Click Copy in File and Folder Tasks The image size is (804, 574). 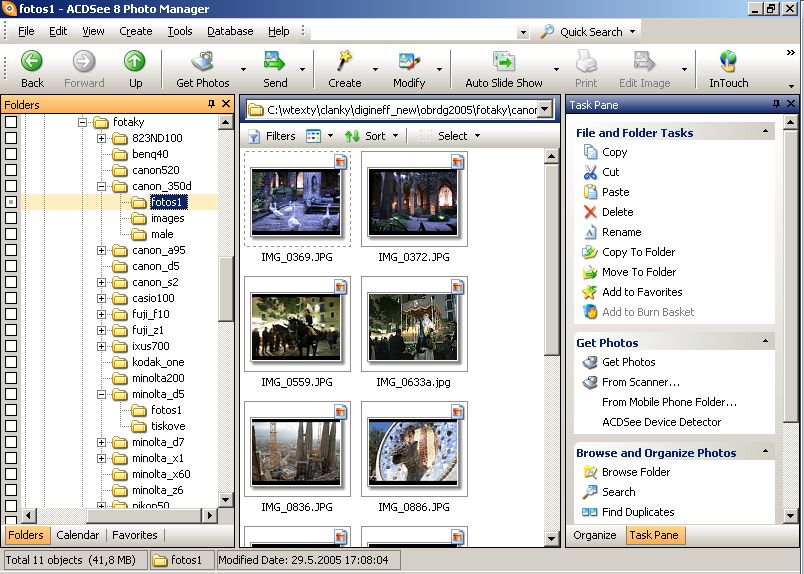pyautogui.click(x=614, y=152)
